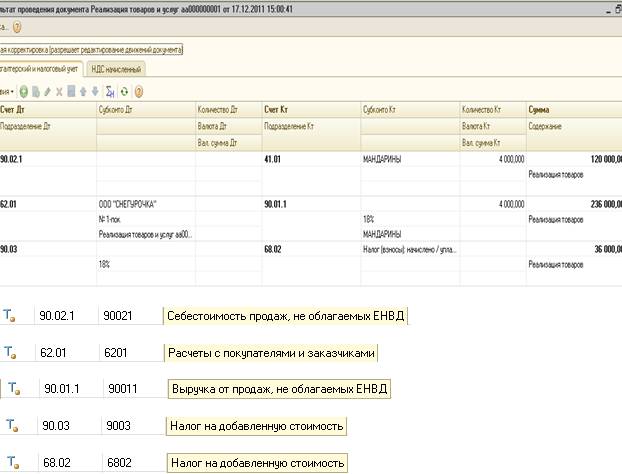This screenshot has height=474, width=622.
Task: Click the move down arrow icon
Action: [x=95, y=91]
